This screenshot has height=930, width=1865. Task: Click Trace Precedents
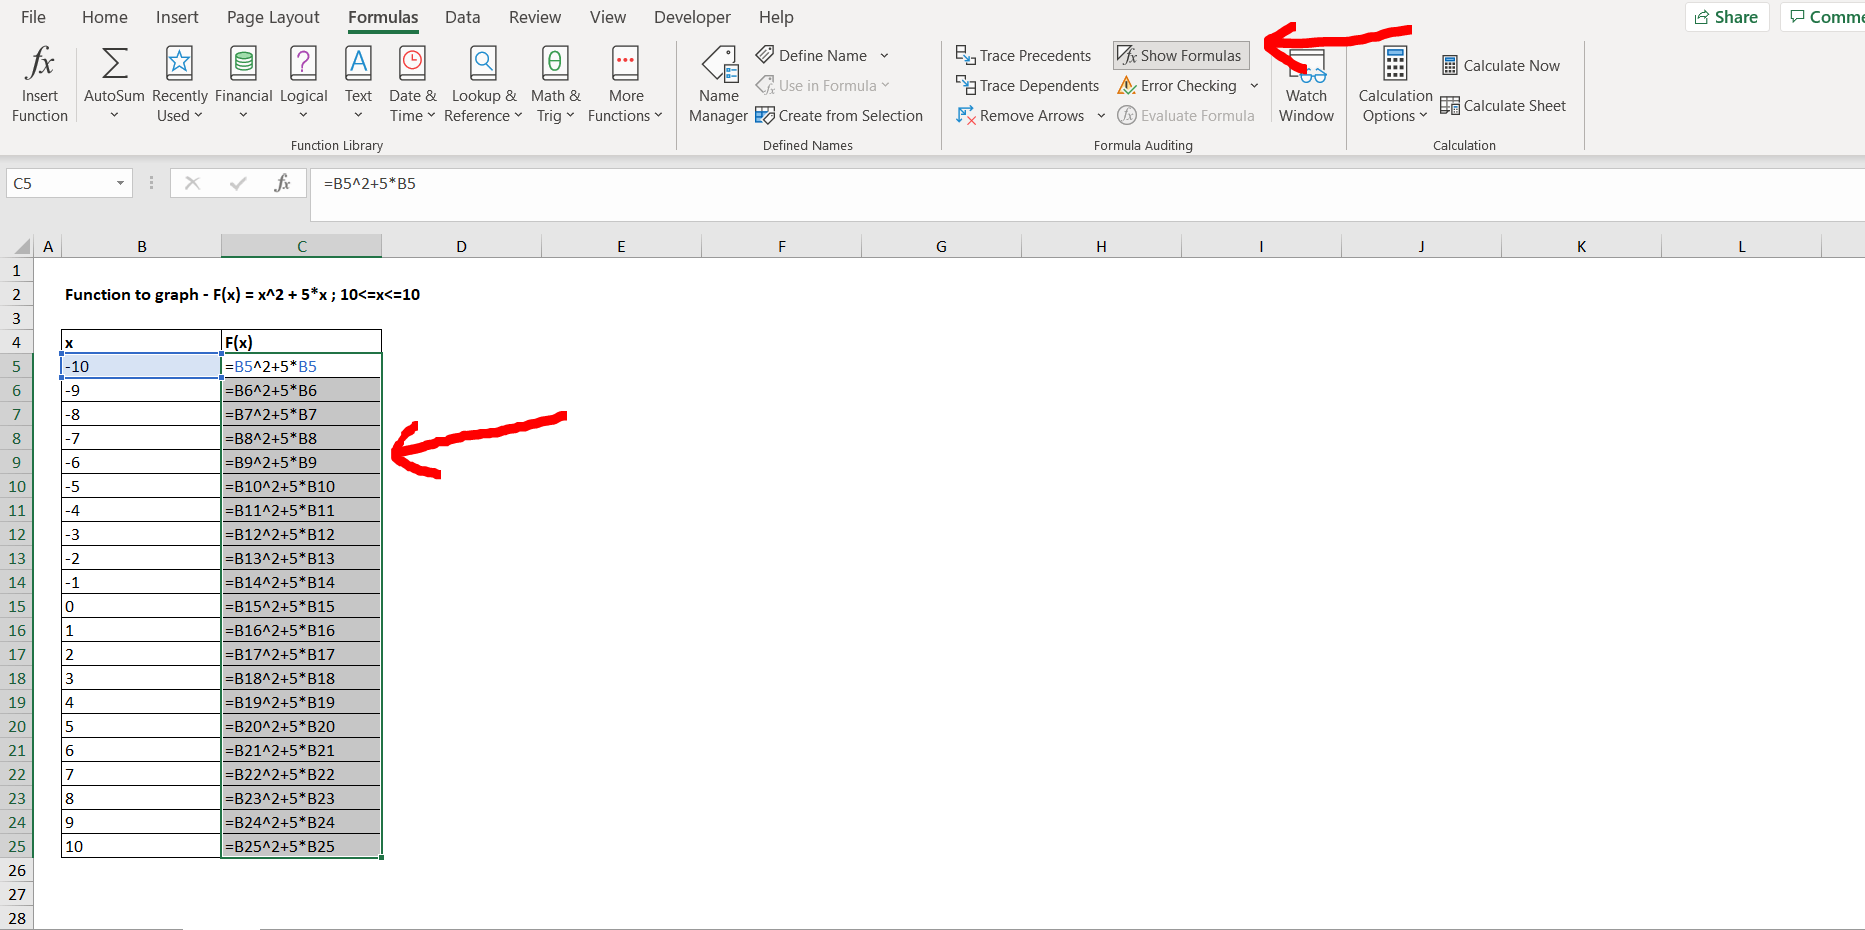1023,55
